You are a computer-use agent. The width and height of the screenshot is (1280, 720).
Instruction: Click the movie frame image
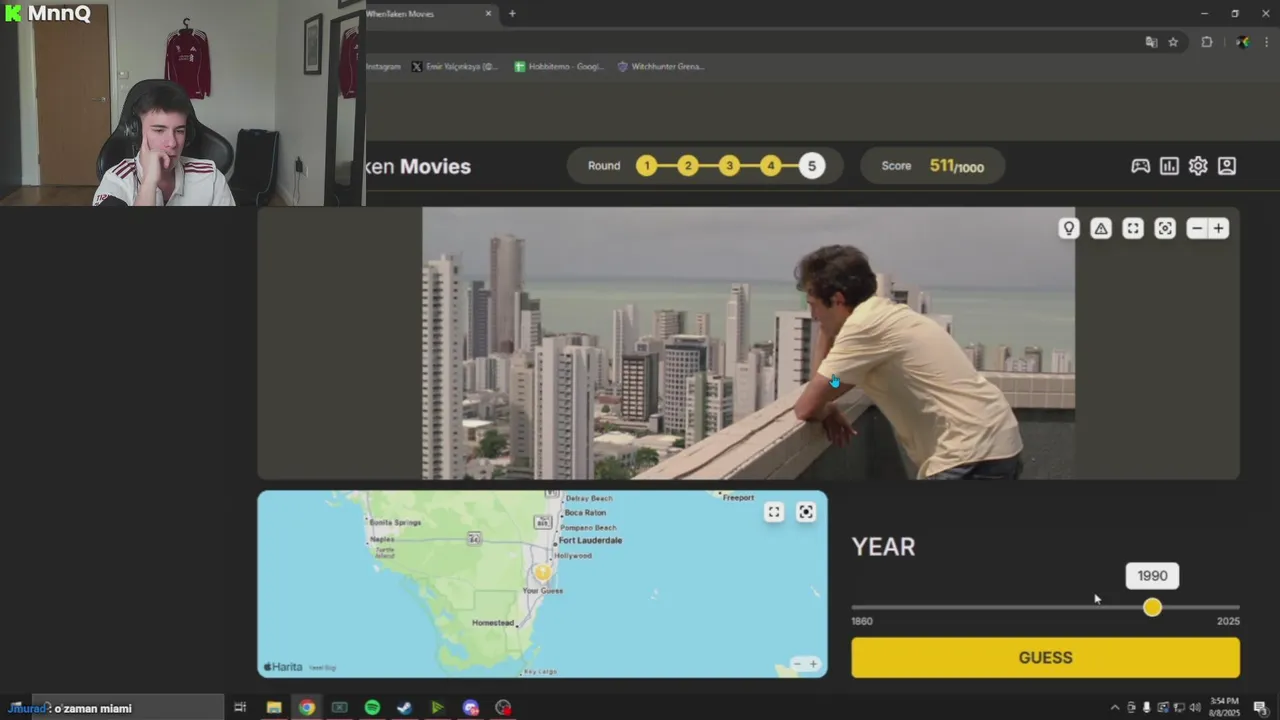[748, 343]
